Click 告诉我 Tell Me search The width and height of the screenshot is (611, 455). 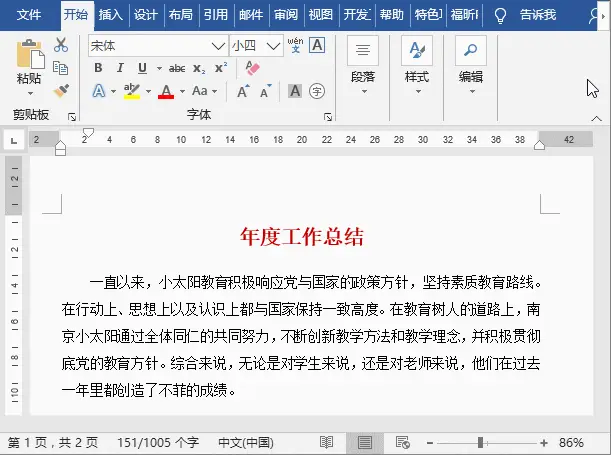tap(538, 15)
